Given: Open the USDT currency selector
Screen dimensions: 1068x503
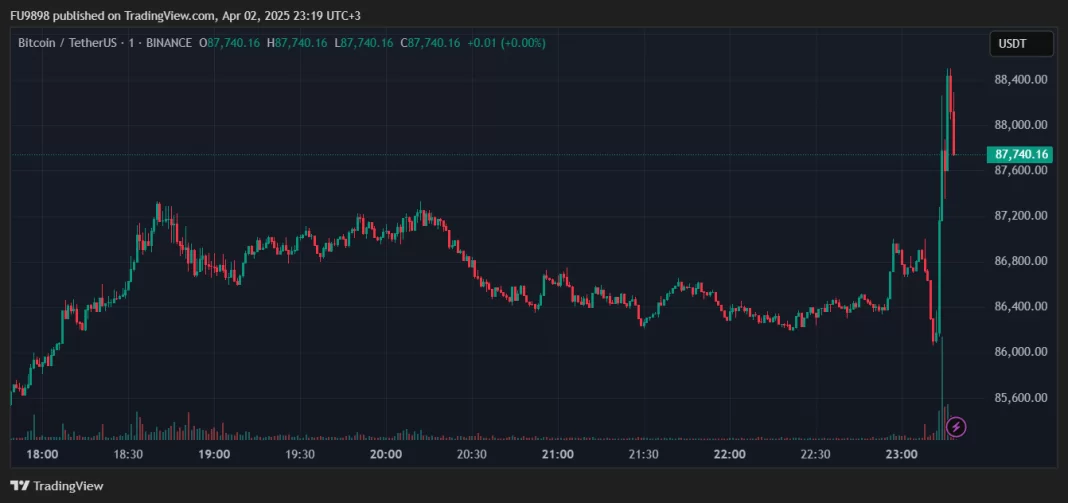Looking at the screenshot, I should (1022, 44).
